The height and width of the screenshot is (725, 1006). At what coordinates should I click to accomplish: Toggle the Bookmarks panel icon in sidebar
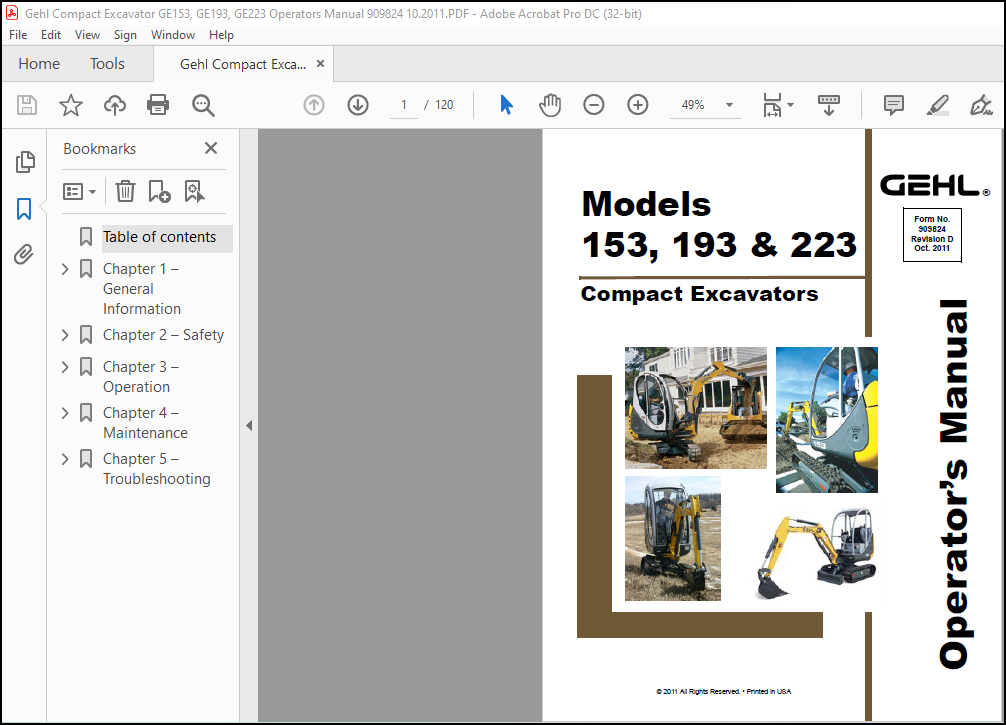click(24, 209)
